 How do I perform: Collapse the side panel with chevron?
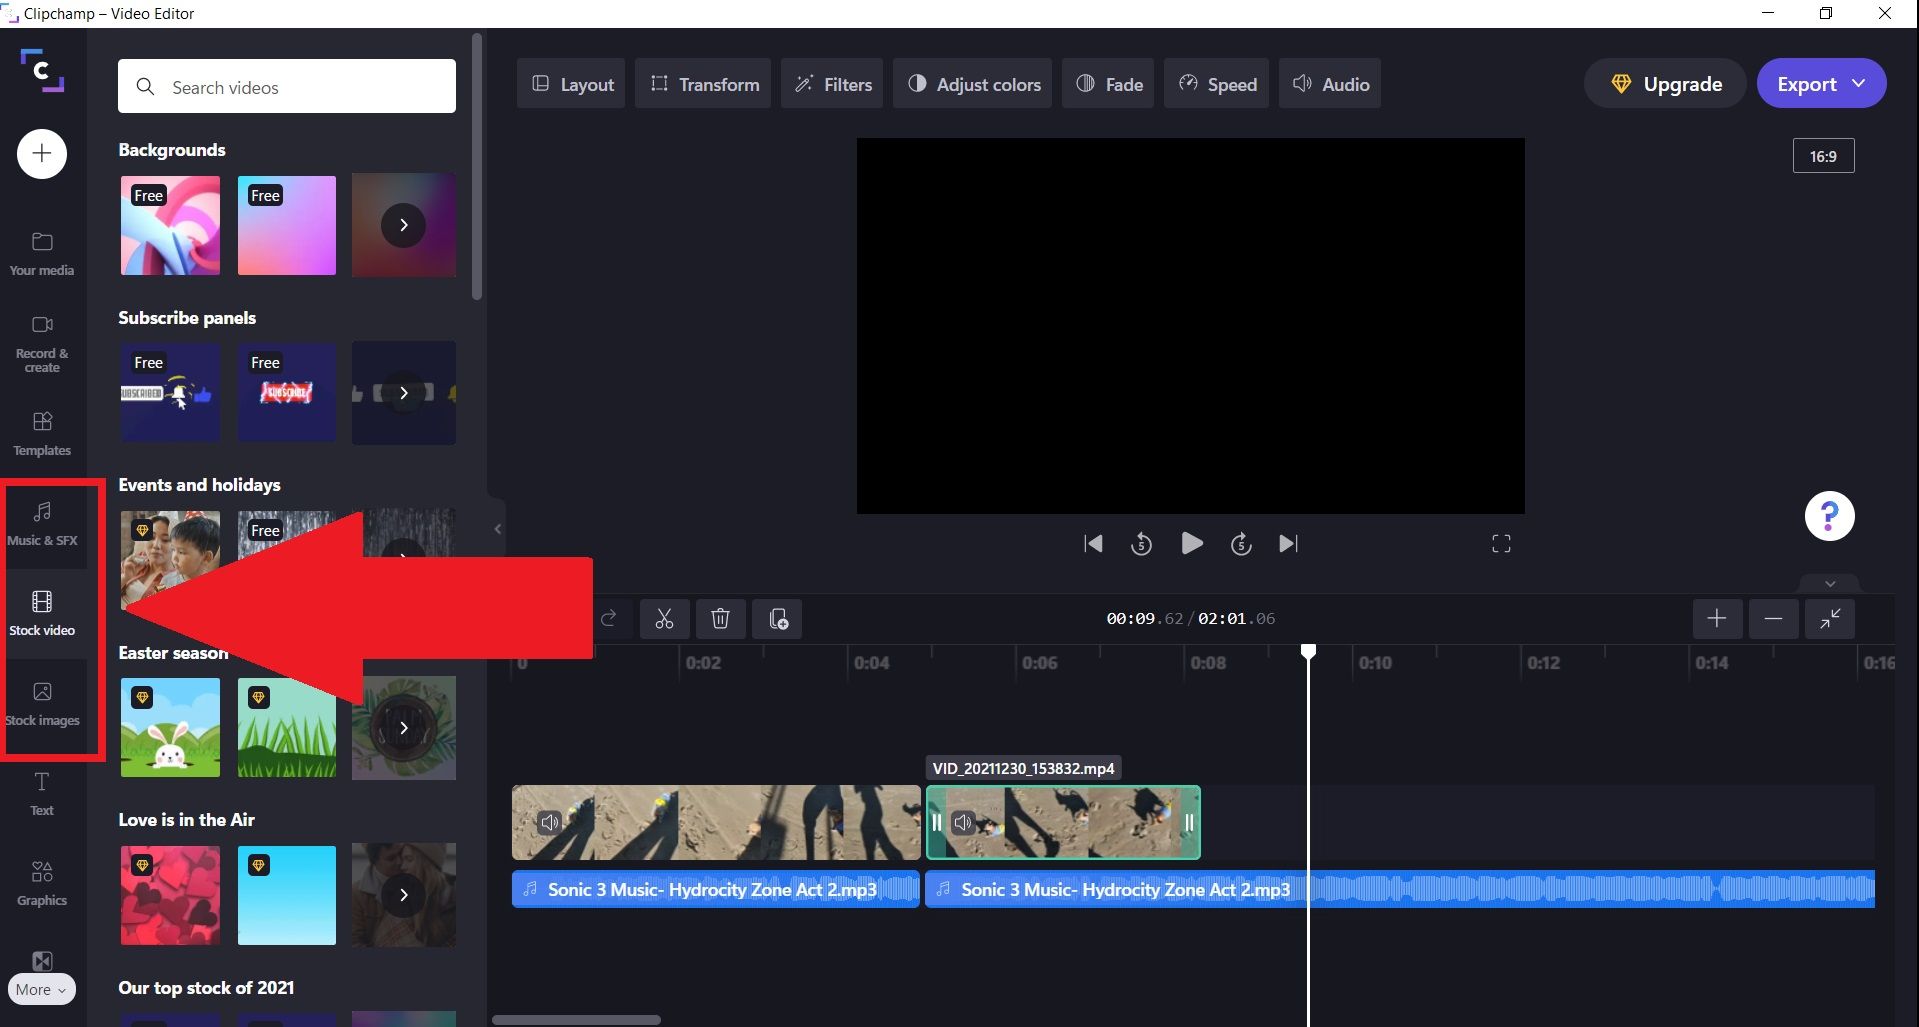[497, 528]
